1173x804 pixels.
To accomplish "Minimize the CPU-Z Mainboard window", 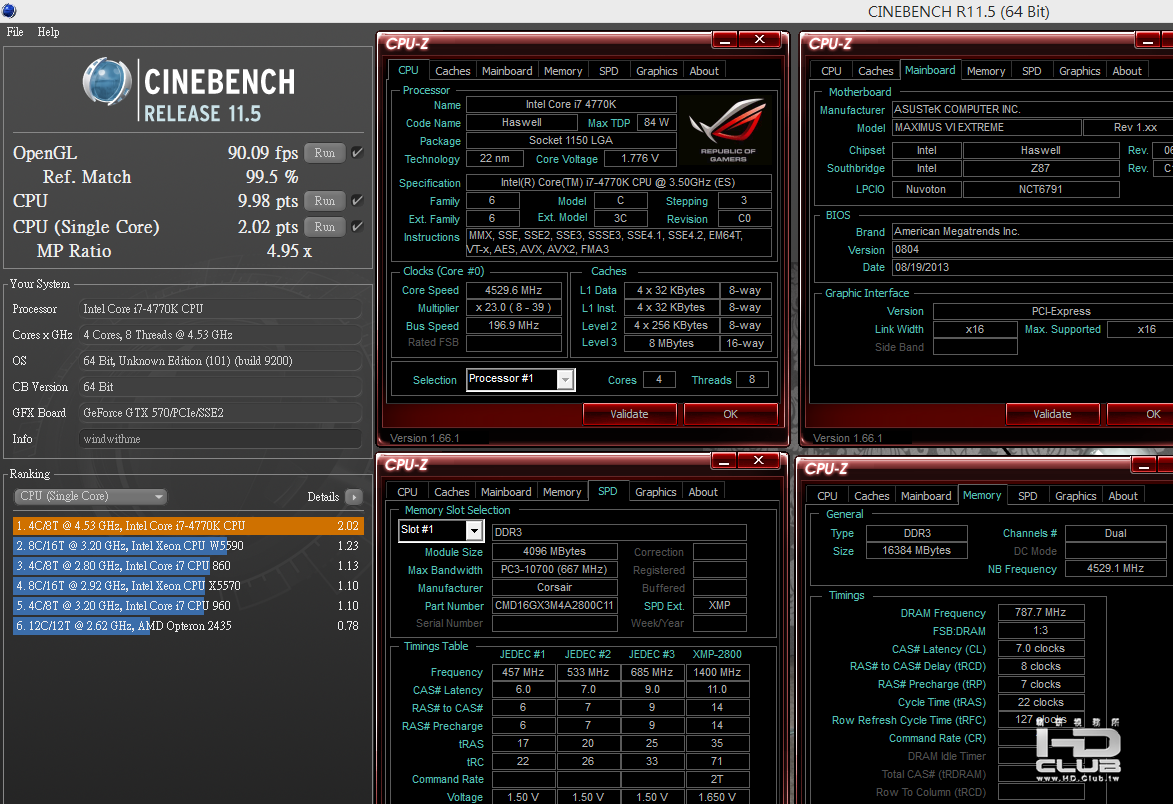I will click(1148, 40).
